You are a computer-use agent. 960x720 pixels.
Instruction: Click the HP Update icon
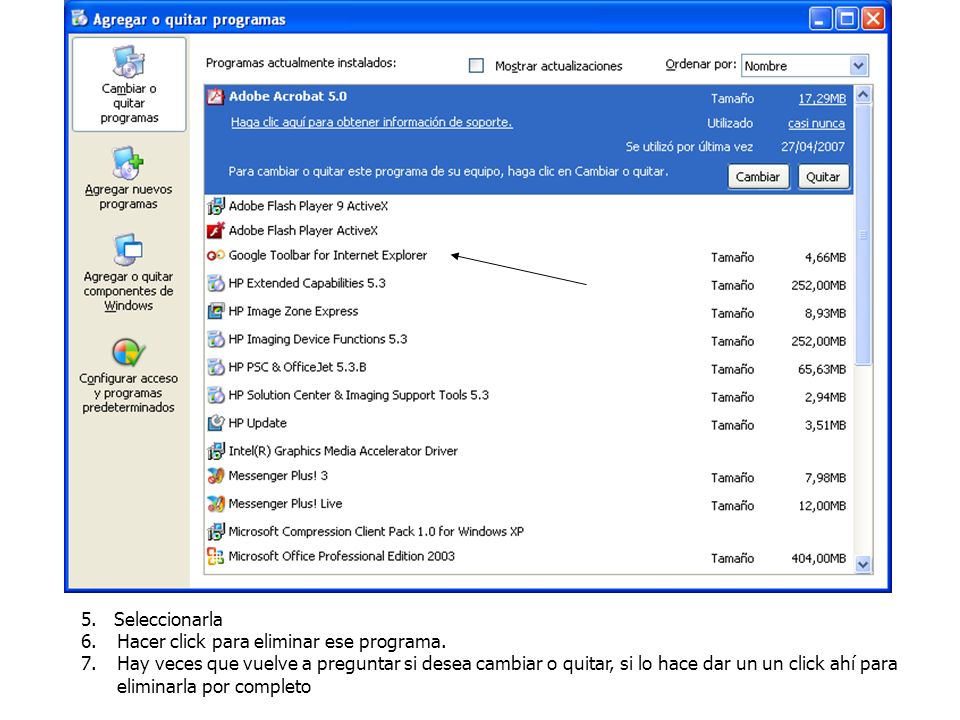click(x=216, y=423)
